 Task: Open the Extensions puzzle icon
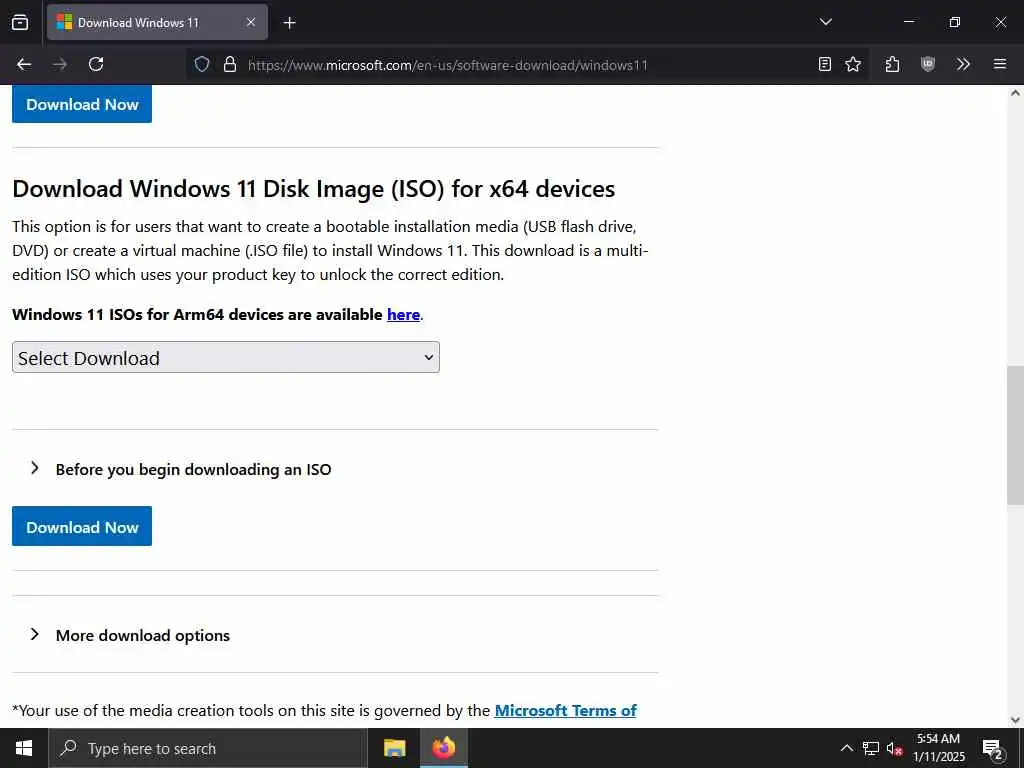click(892, 64)
